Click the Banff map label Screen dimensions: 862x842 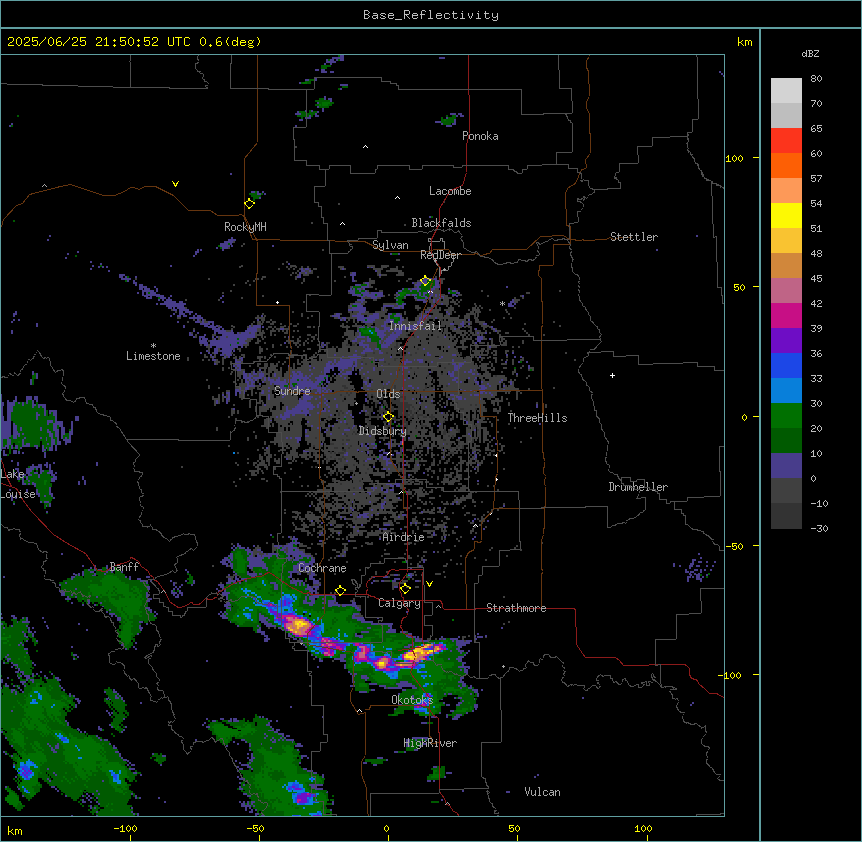pyautogui.click(x=124, y=567)
